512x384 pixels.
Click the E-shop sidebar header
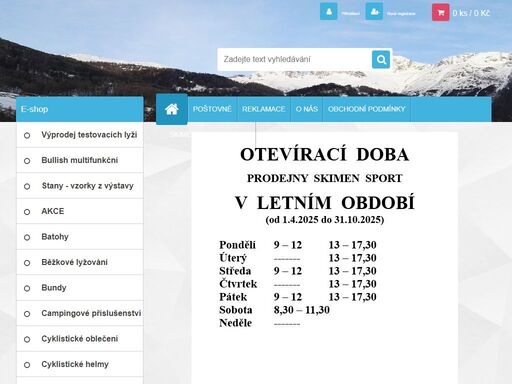[x=80, y=109]
